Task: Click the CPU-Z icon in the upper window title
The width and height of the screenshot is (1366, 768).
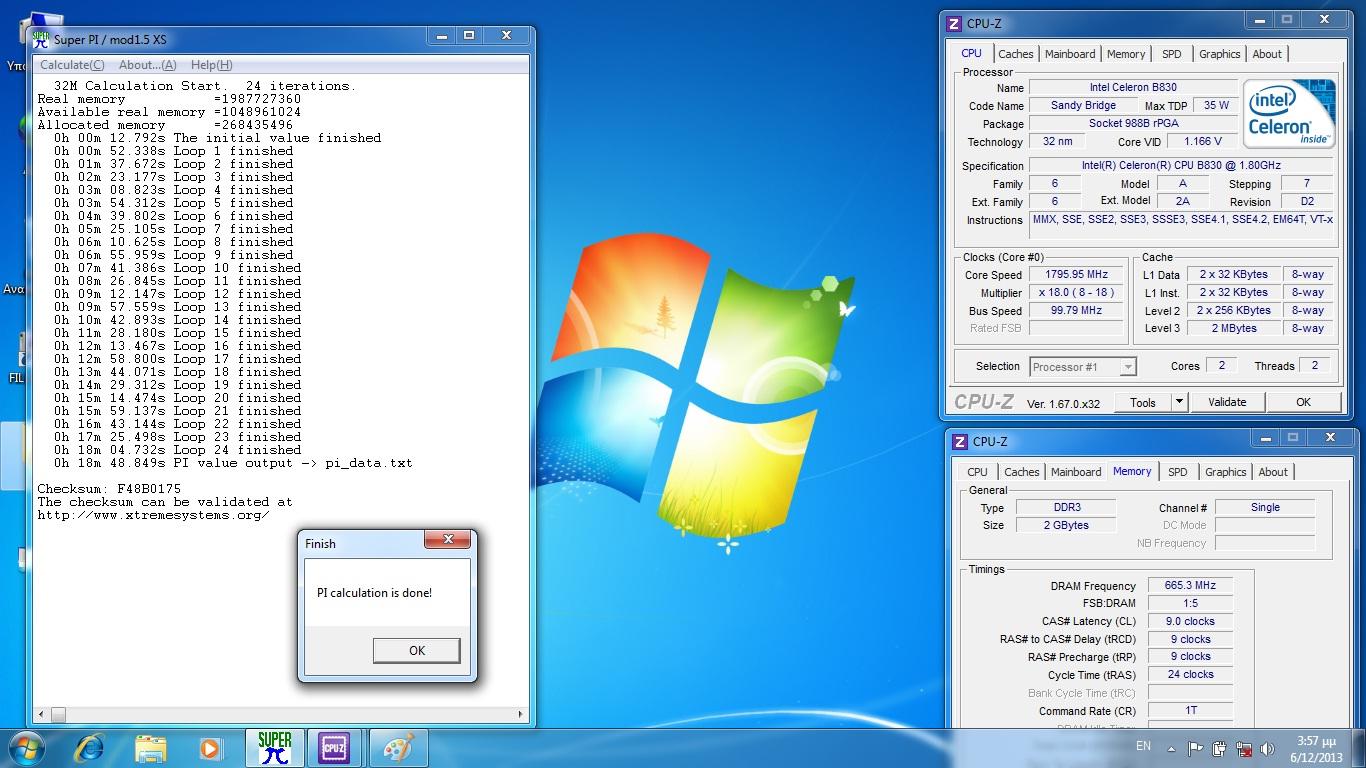Action: pos(955,23)
